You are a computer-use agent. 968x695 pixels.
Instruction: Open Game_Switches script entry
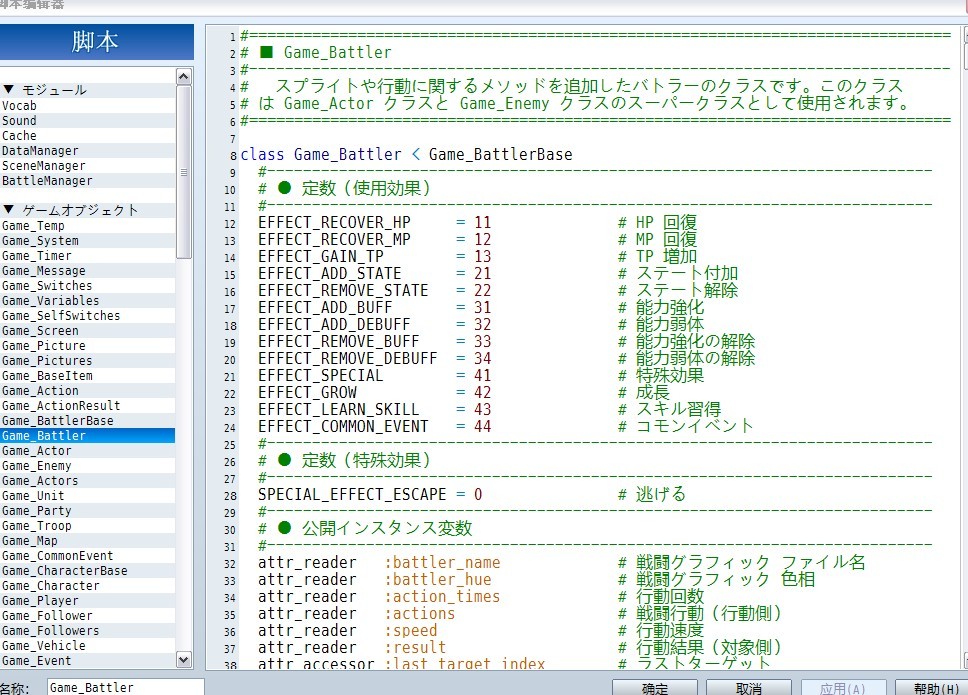point(88,286)
